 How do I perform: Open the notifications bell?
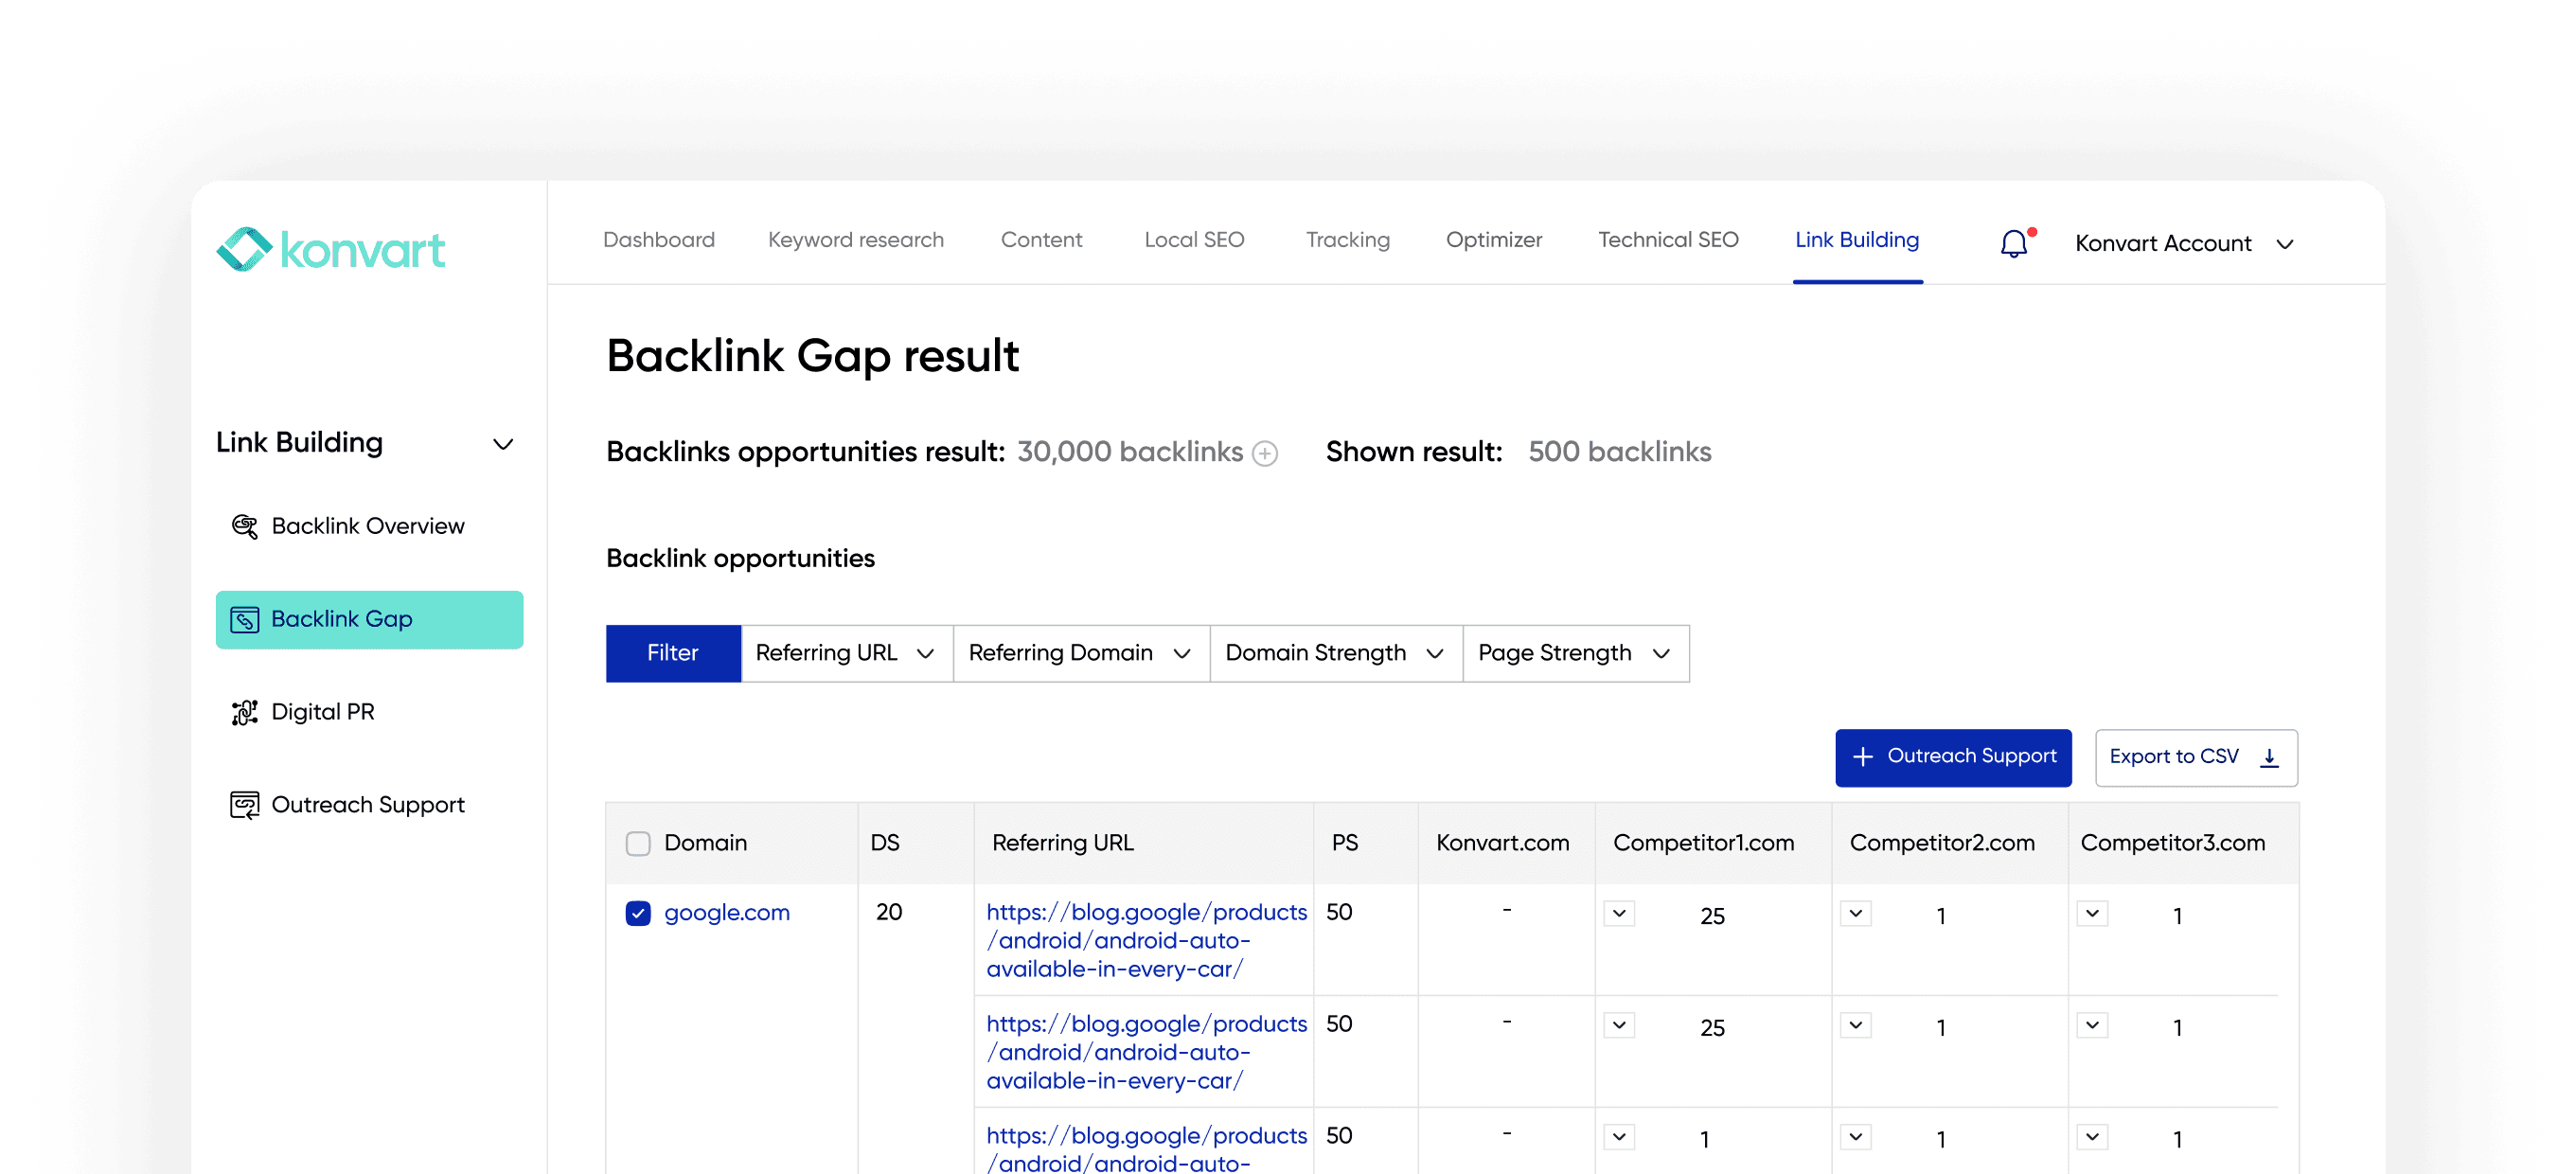point(2013,243)
